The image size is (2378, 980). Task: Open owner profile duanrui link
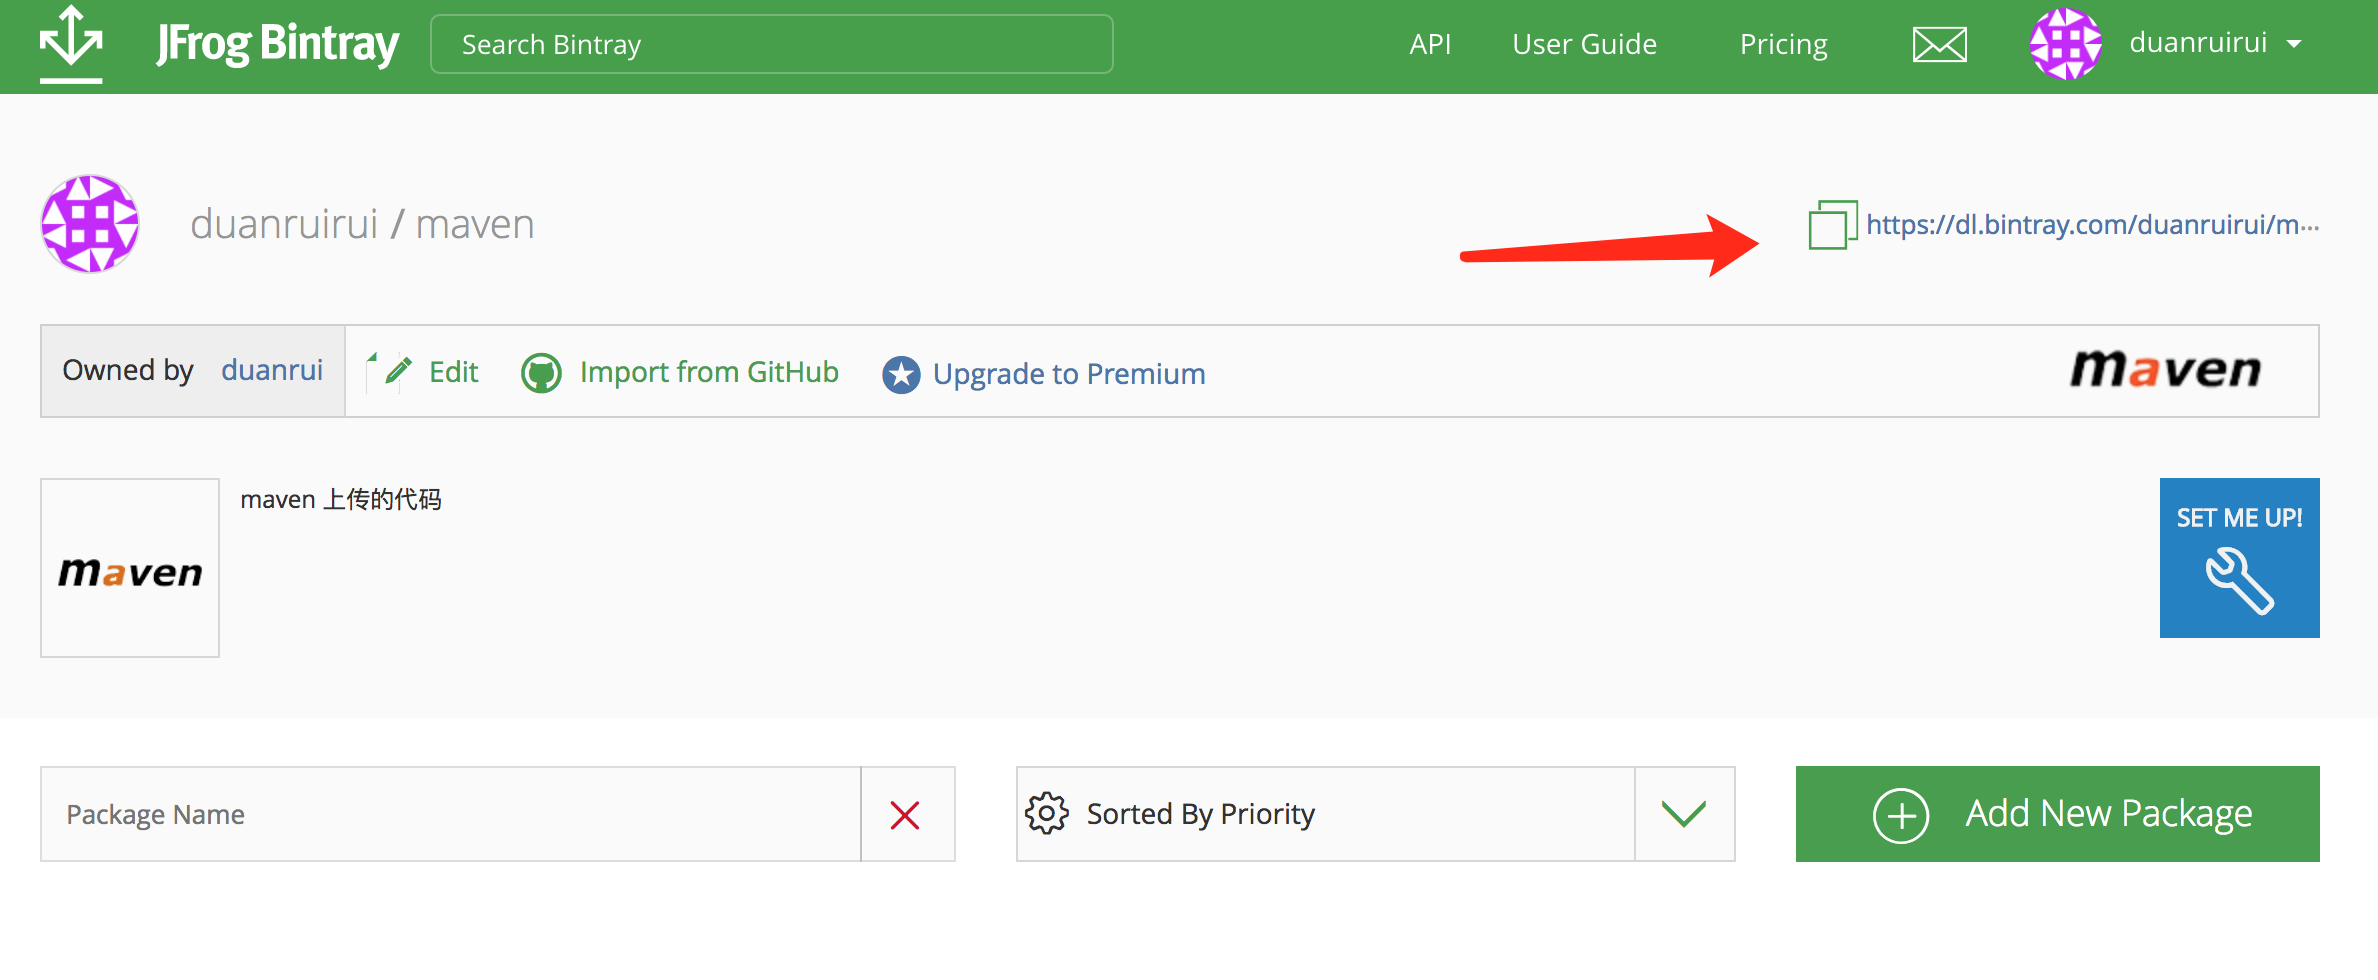[x=272, y=370]
